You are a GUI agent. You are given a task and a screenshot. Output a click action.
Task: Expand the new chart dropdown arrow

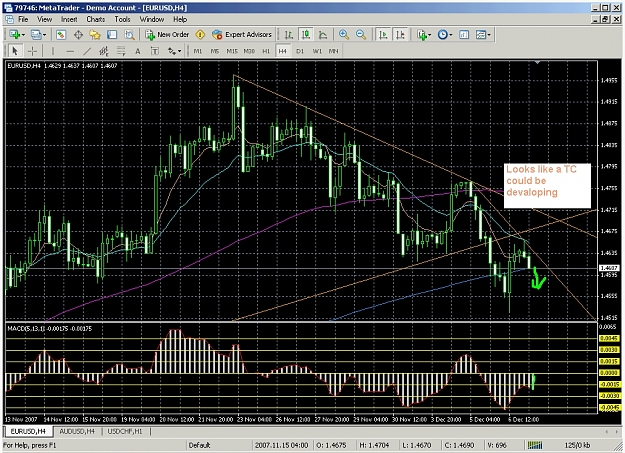(23, 35)
